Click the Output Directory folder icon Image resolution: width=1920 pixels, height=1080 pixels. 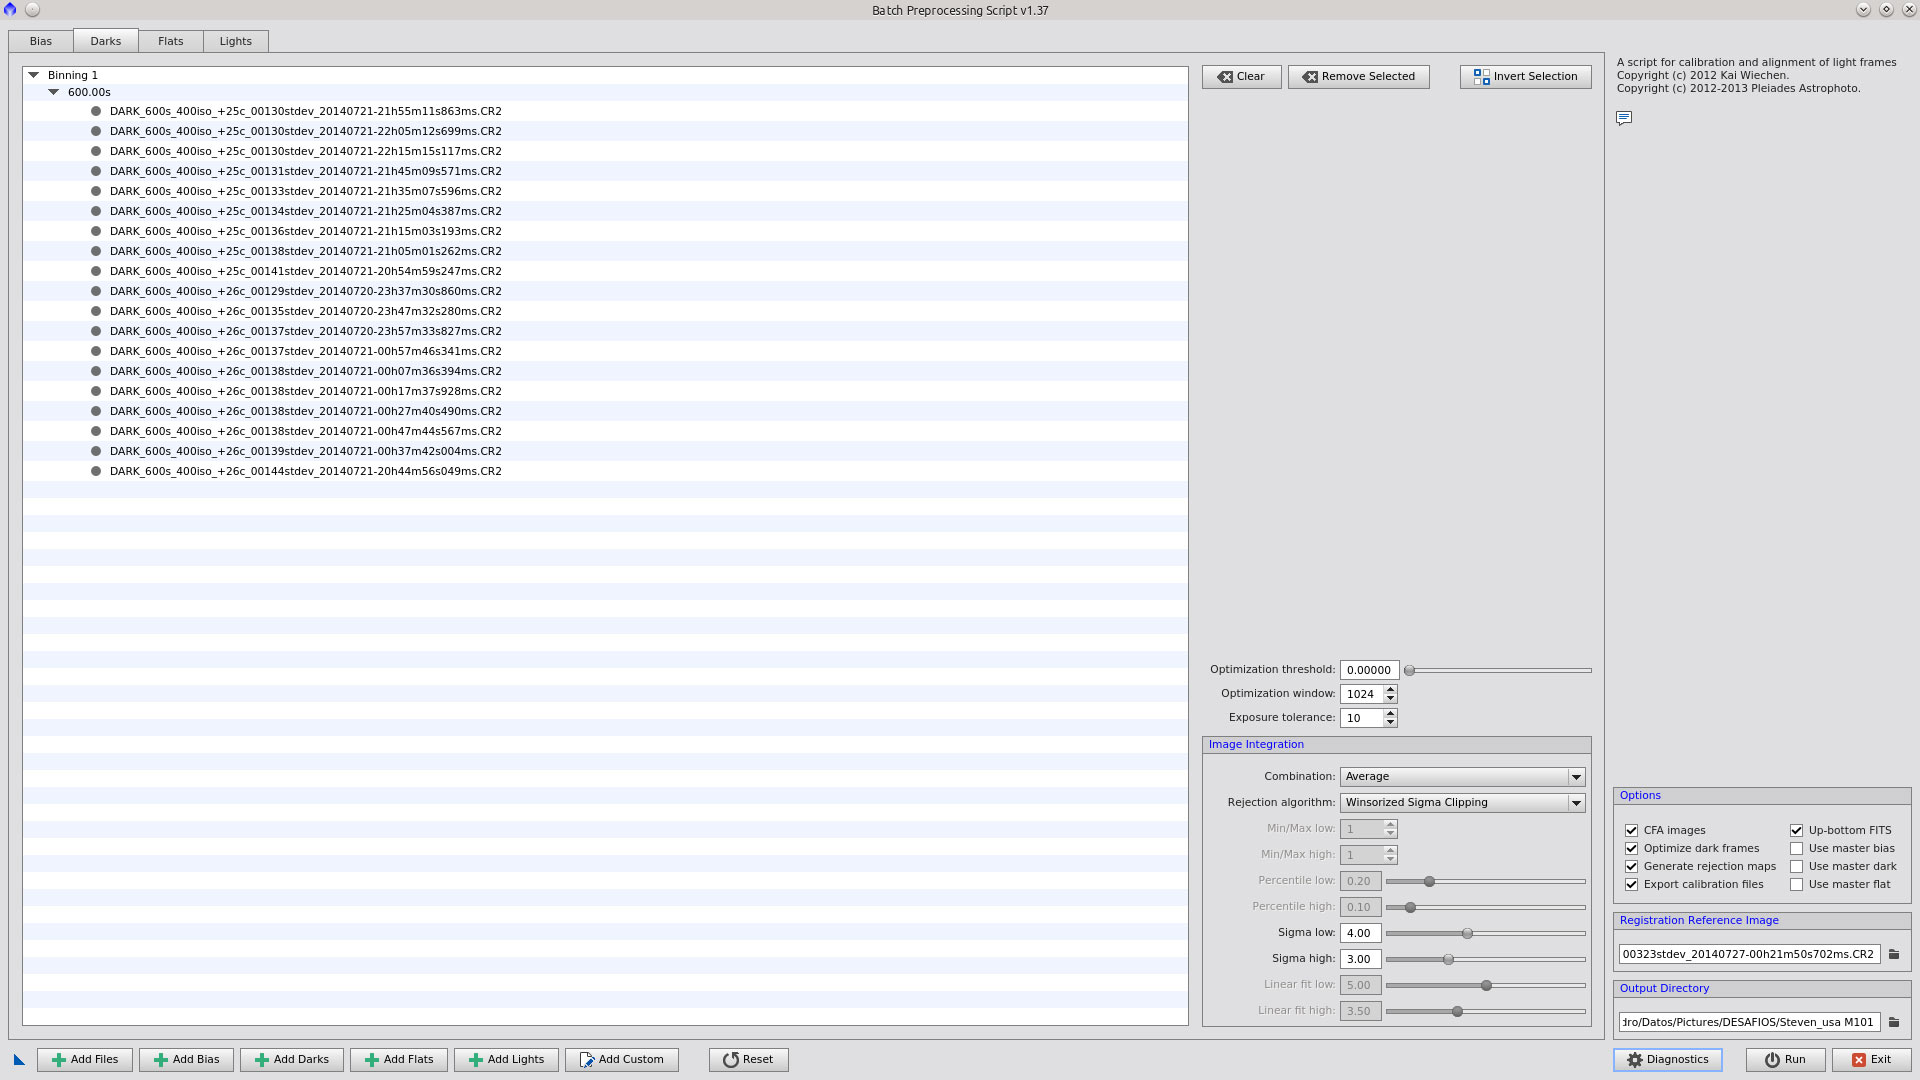pyautogui.click(x=1893, y=1022)
